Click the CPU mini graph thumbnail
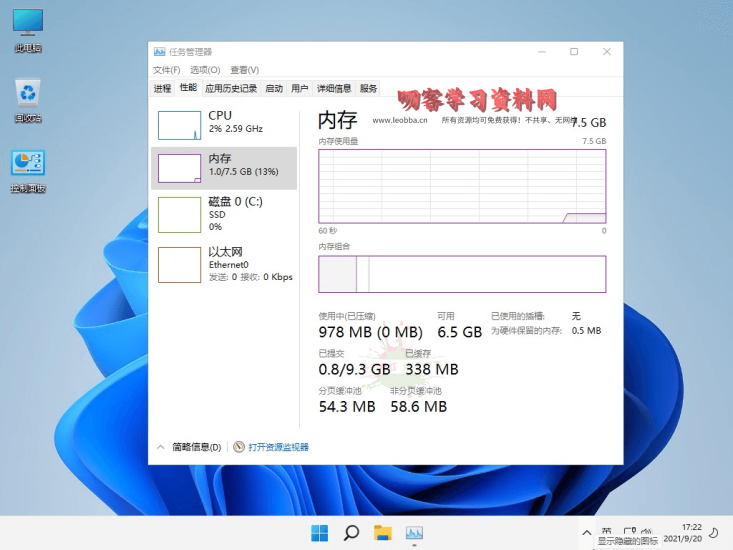733x550 pixels. pos(180,125)
